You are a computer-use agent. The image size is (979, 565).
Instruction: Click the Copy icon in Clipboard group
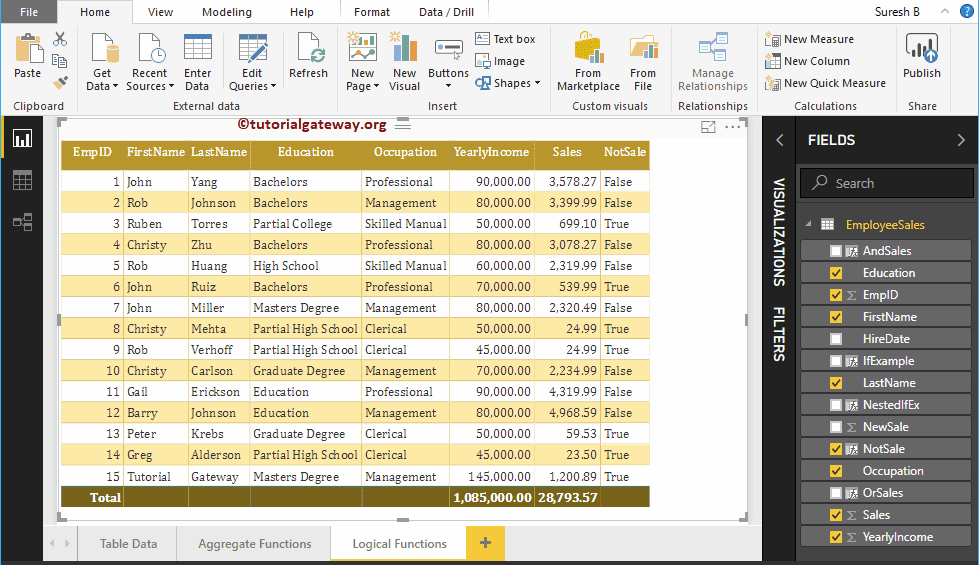[60, 61]
